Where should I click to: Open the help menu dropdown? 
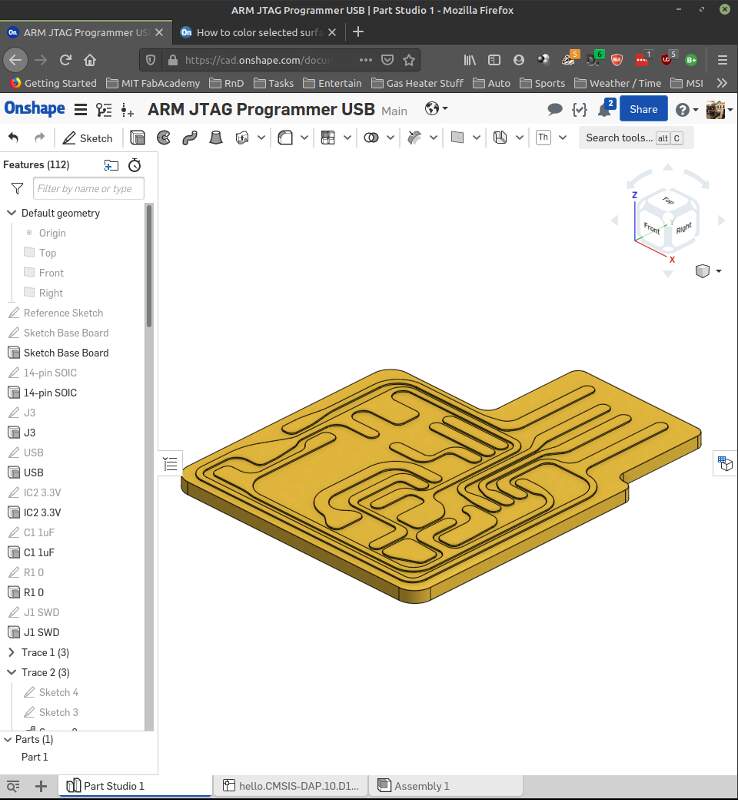[x=686, y=109]
